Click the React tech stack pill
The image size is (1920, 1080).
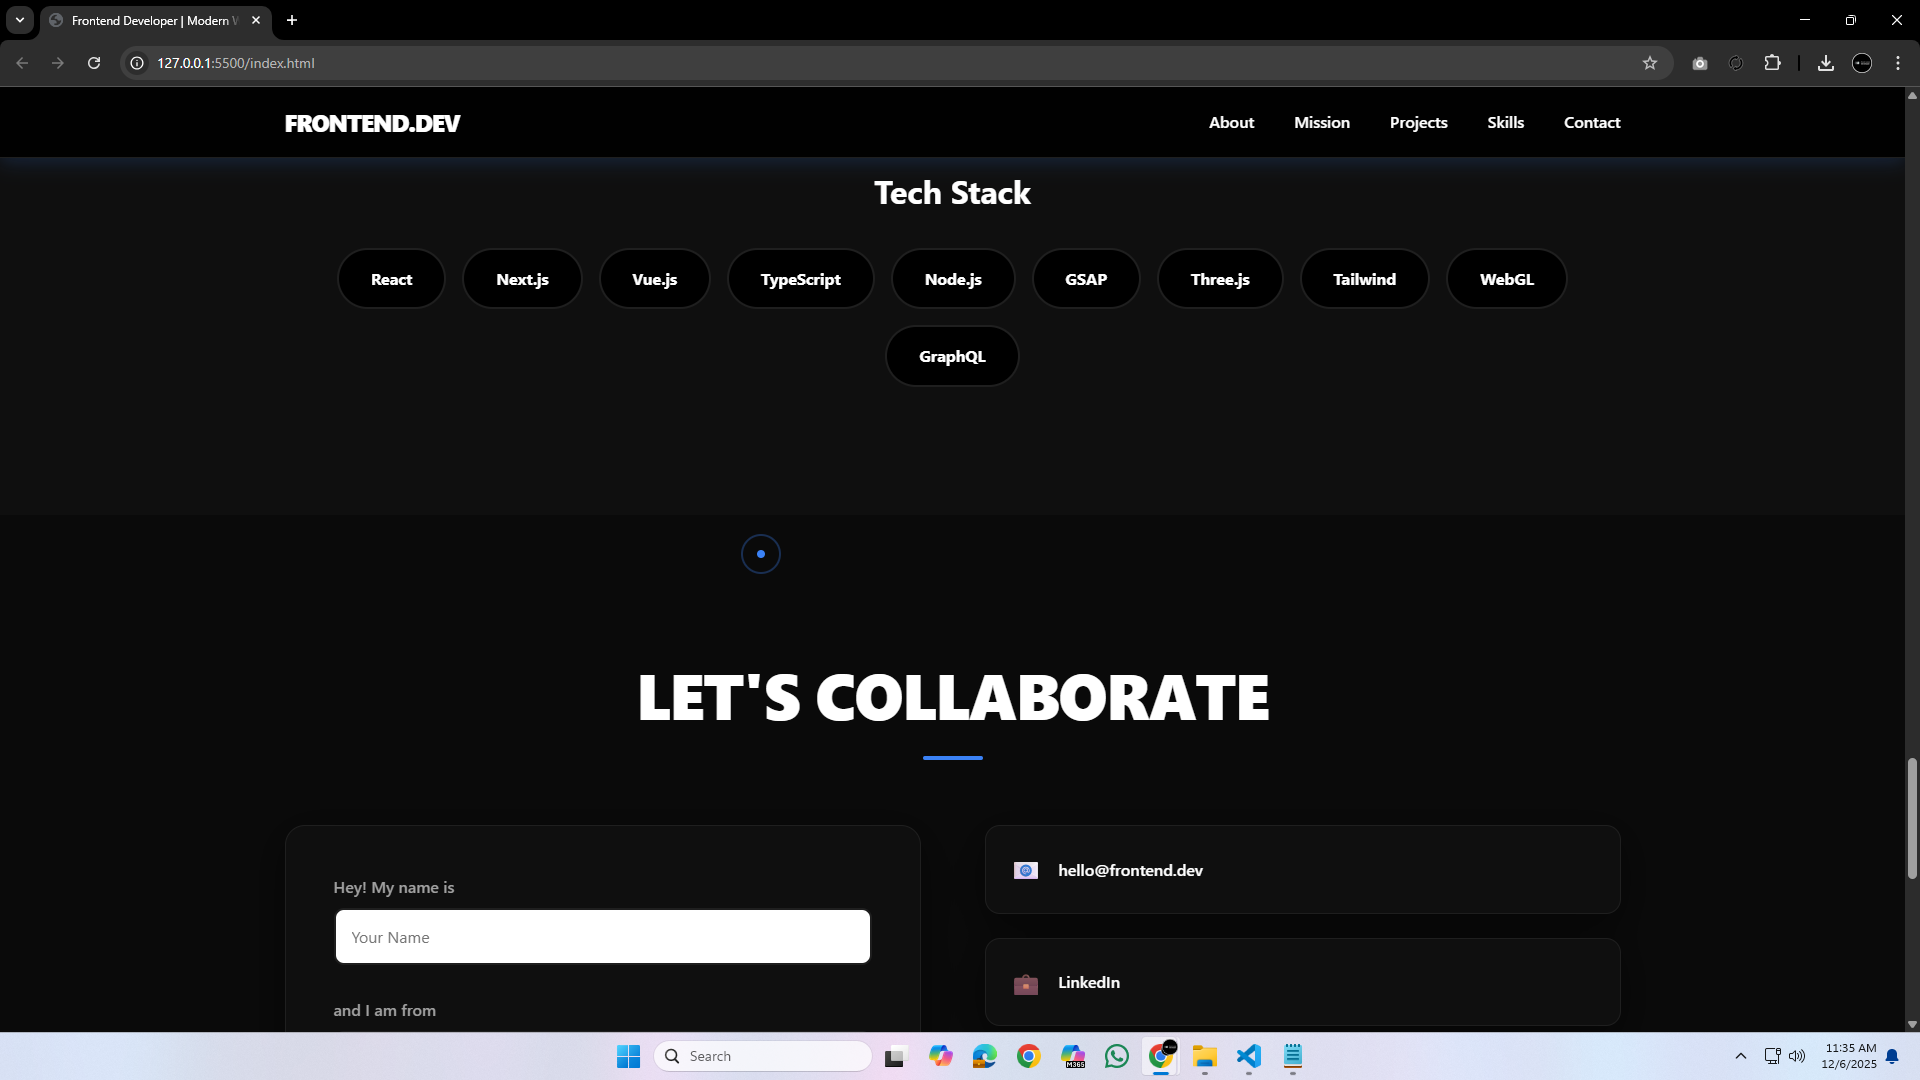pyautogui.click(x=390, y=278)
